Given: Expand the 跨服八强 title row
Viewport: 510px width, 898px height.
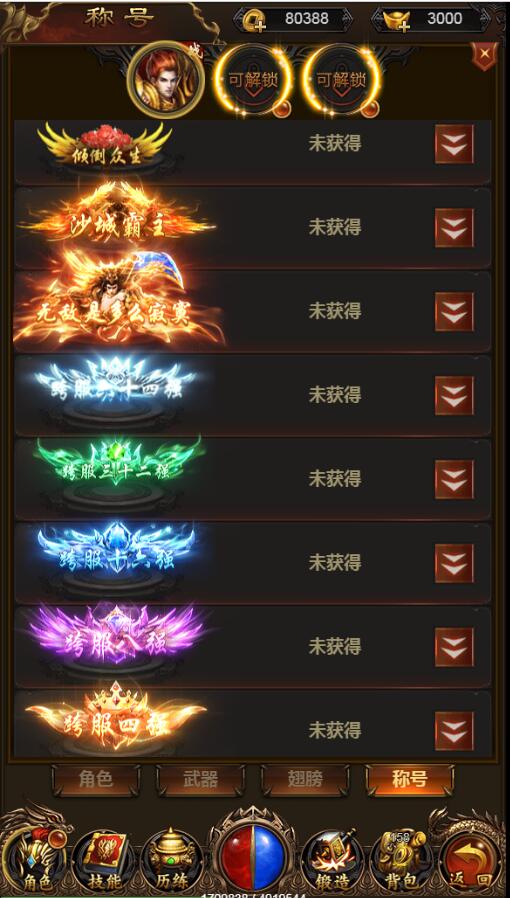Looking at the screenshot, I should (454, 647).
